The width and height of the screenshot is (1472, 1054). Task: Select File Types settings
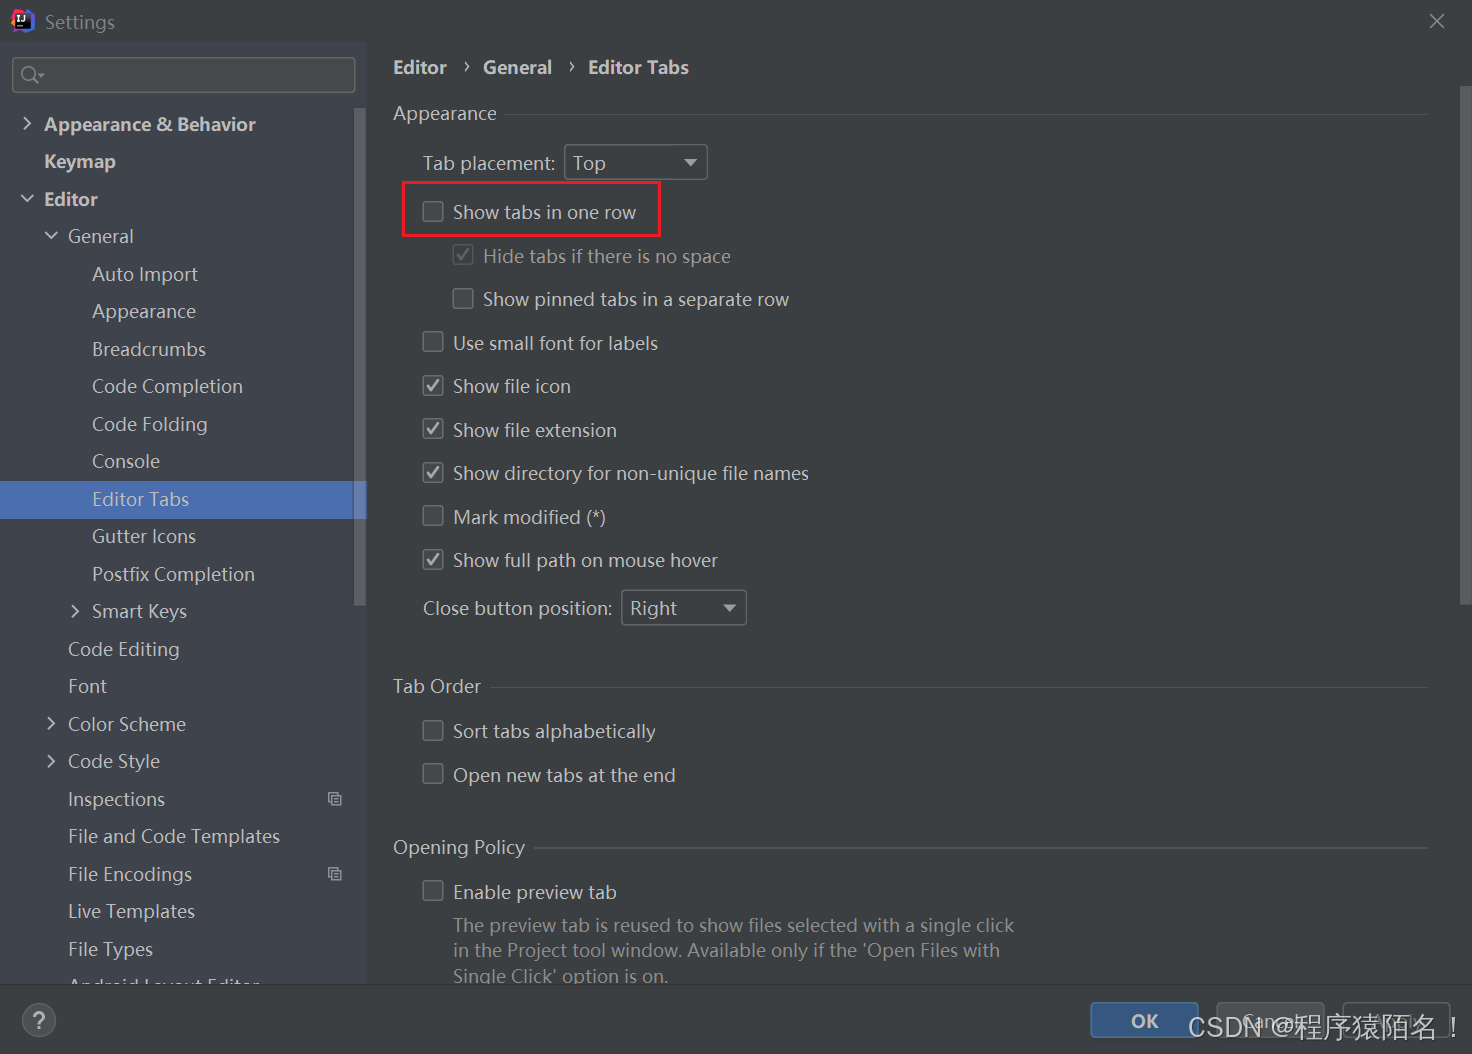click(110, 949)
